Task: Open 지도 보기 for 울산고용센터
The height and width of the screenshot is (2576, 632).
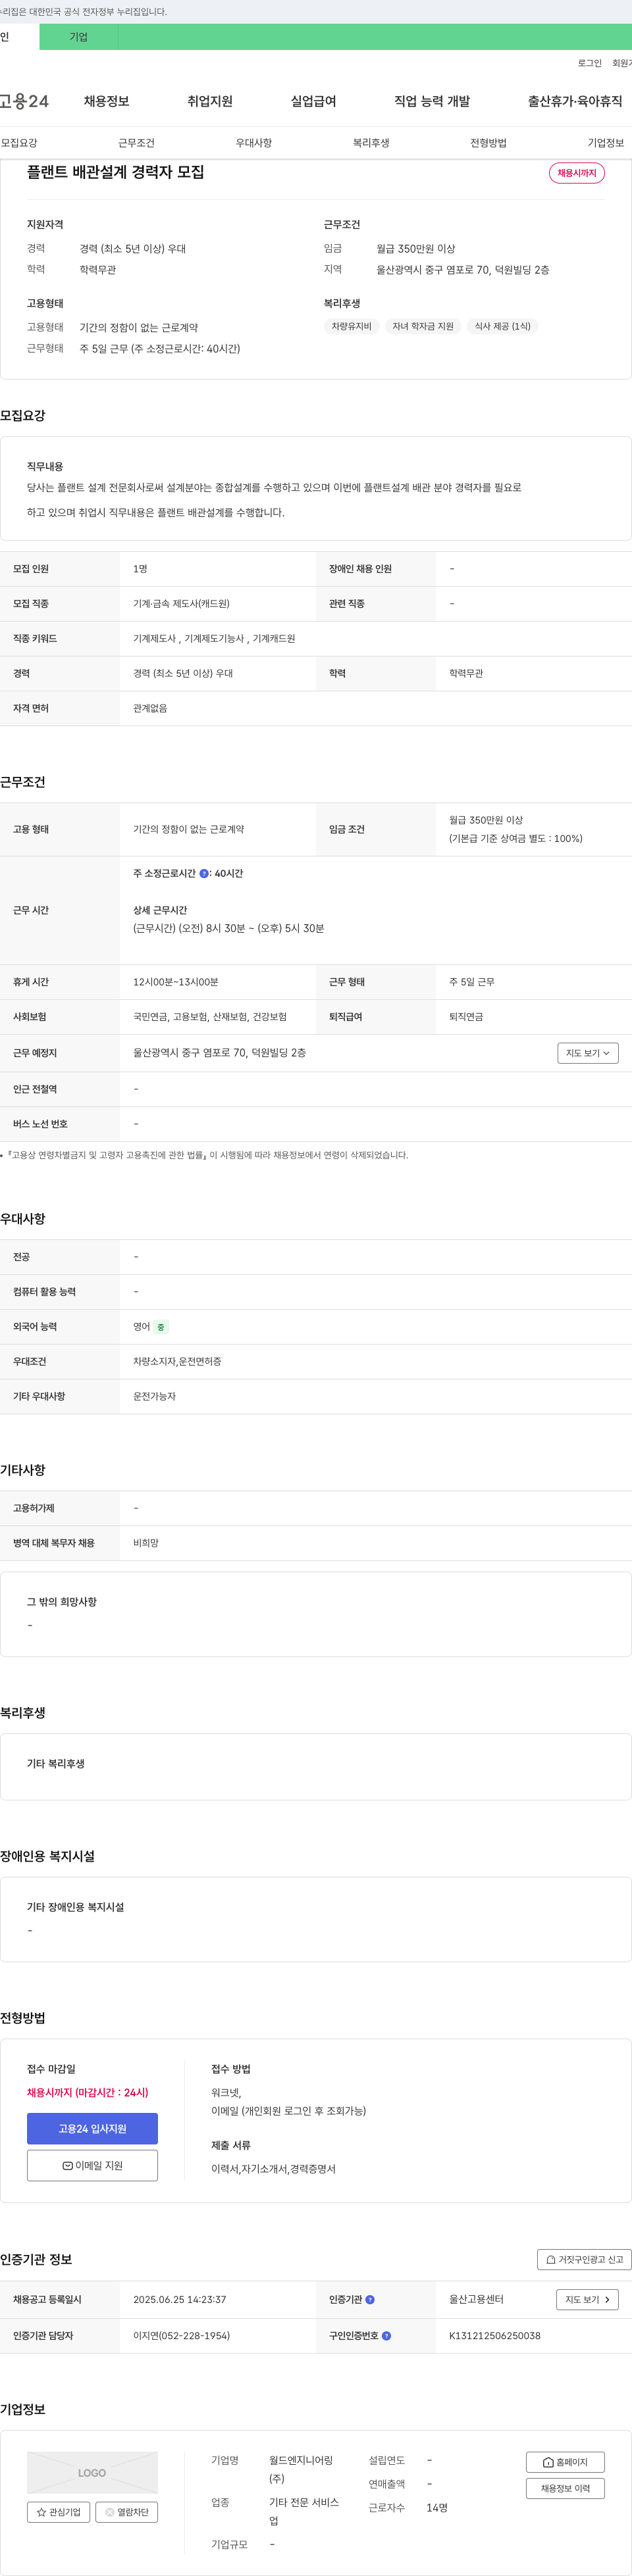Action: (x=587, y=2300)
